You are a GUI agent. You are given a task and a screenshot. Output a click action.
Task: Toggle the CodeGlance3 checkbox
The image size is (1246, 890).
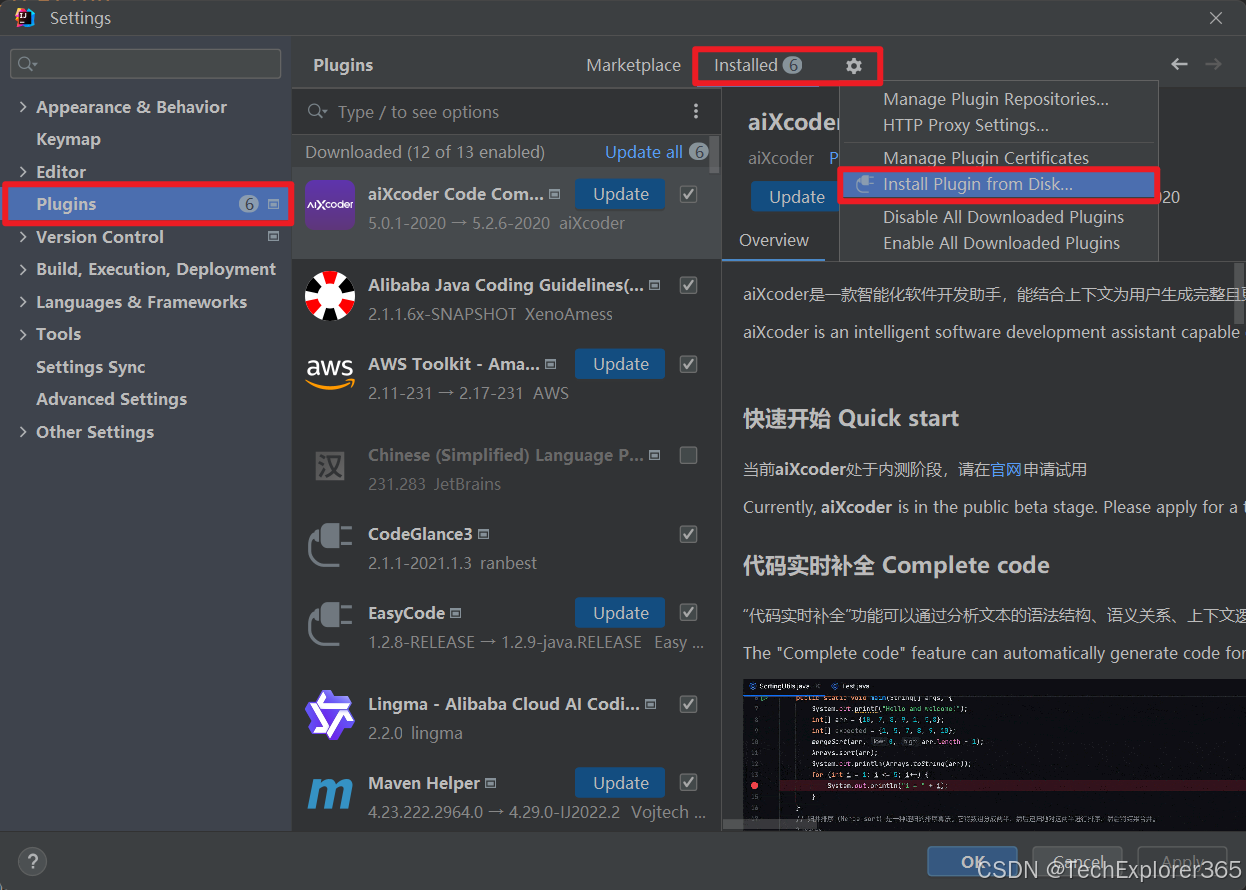tap(688, 534)
